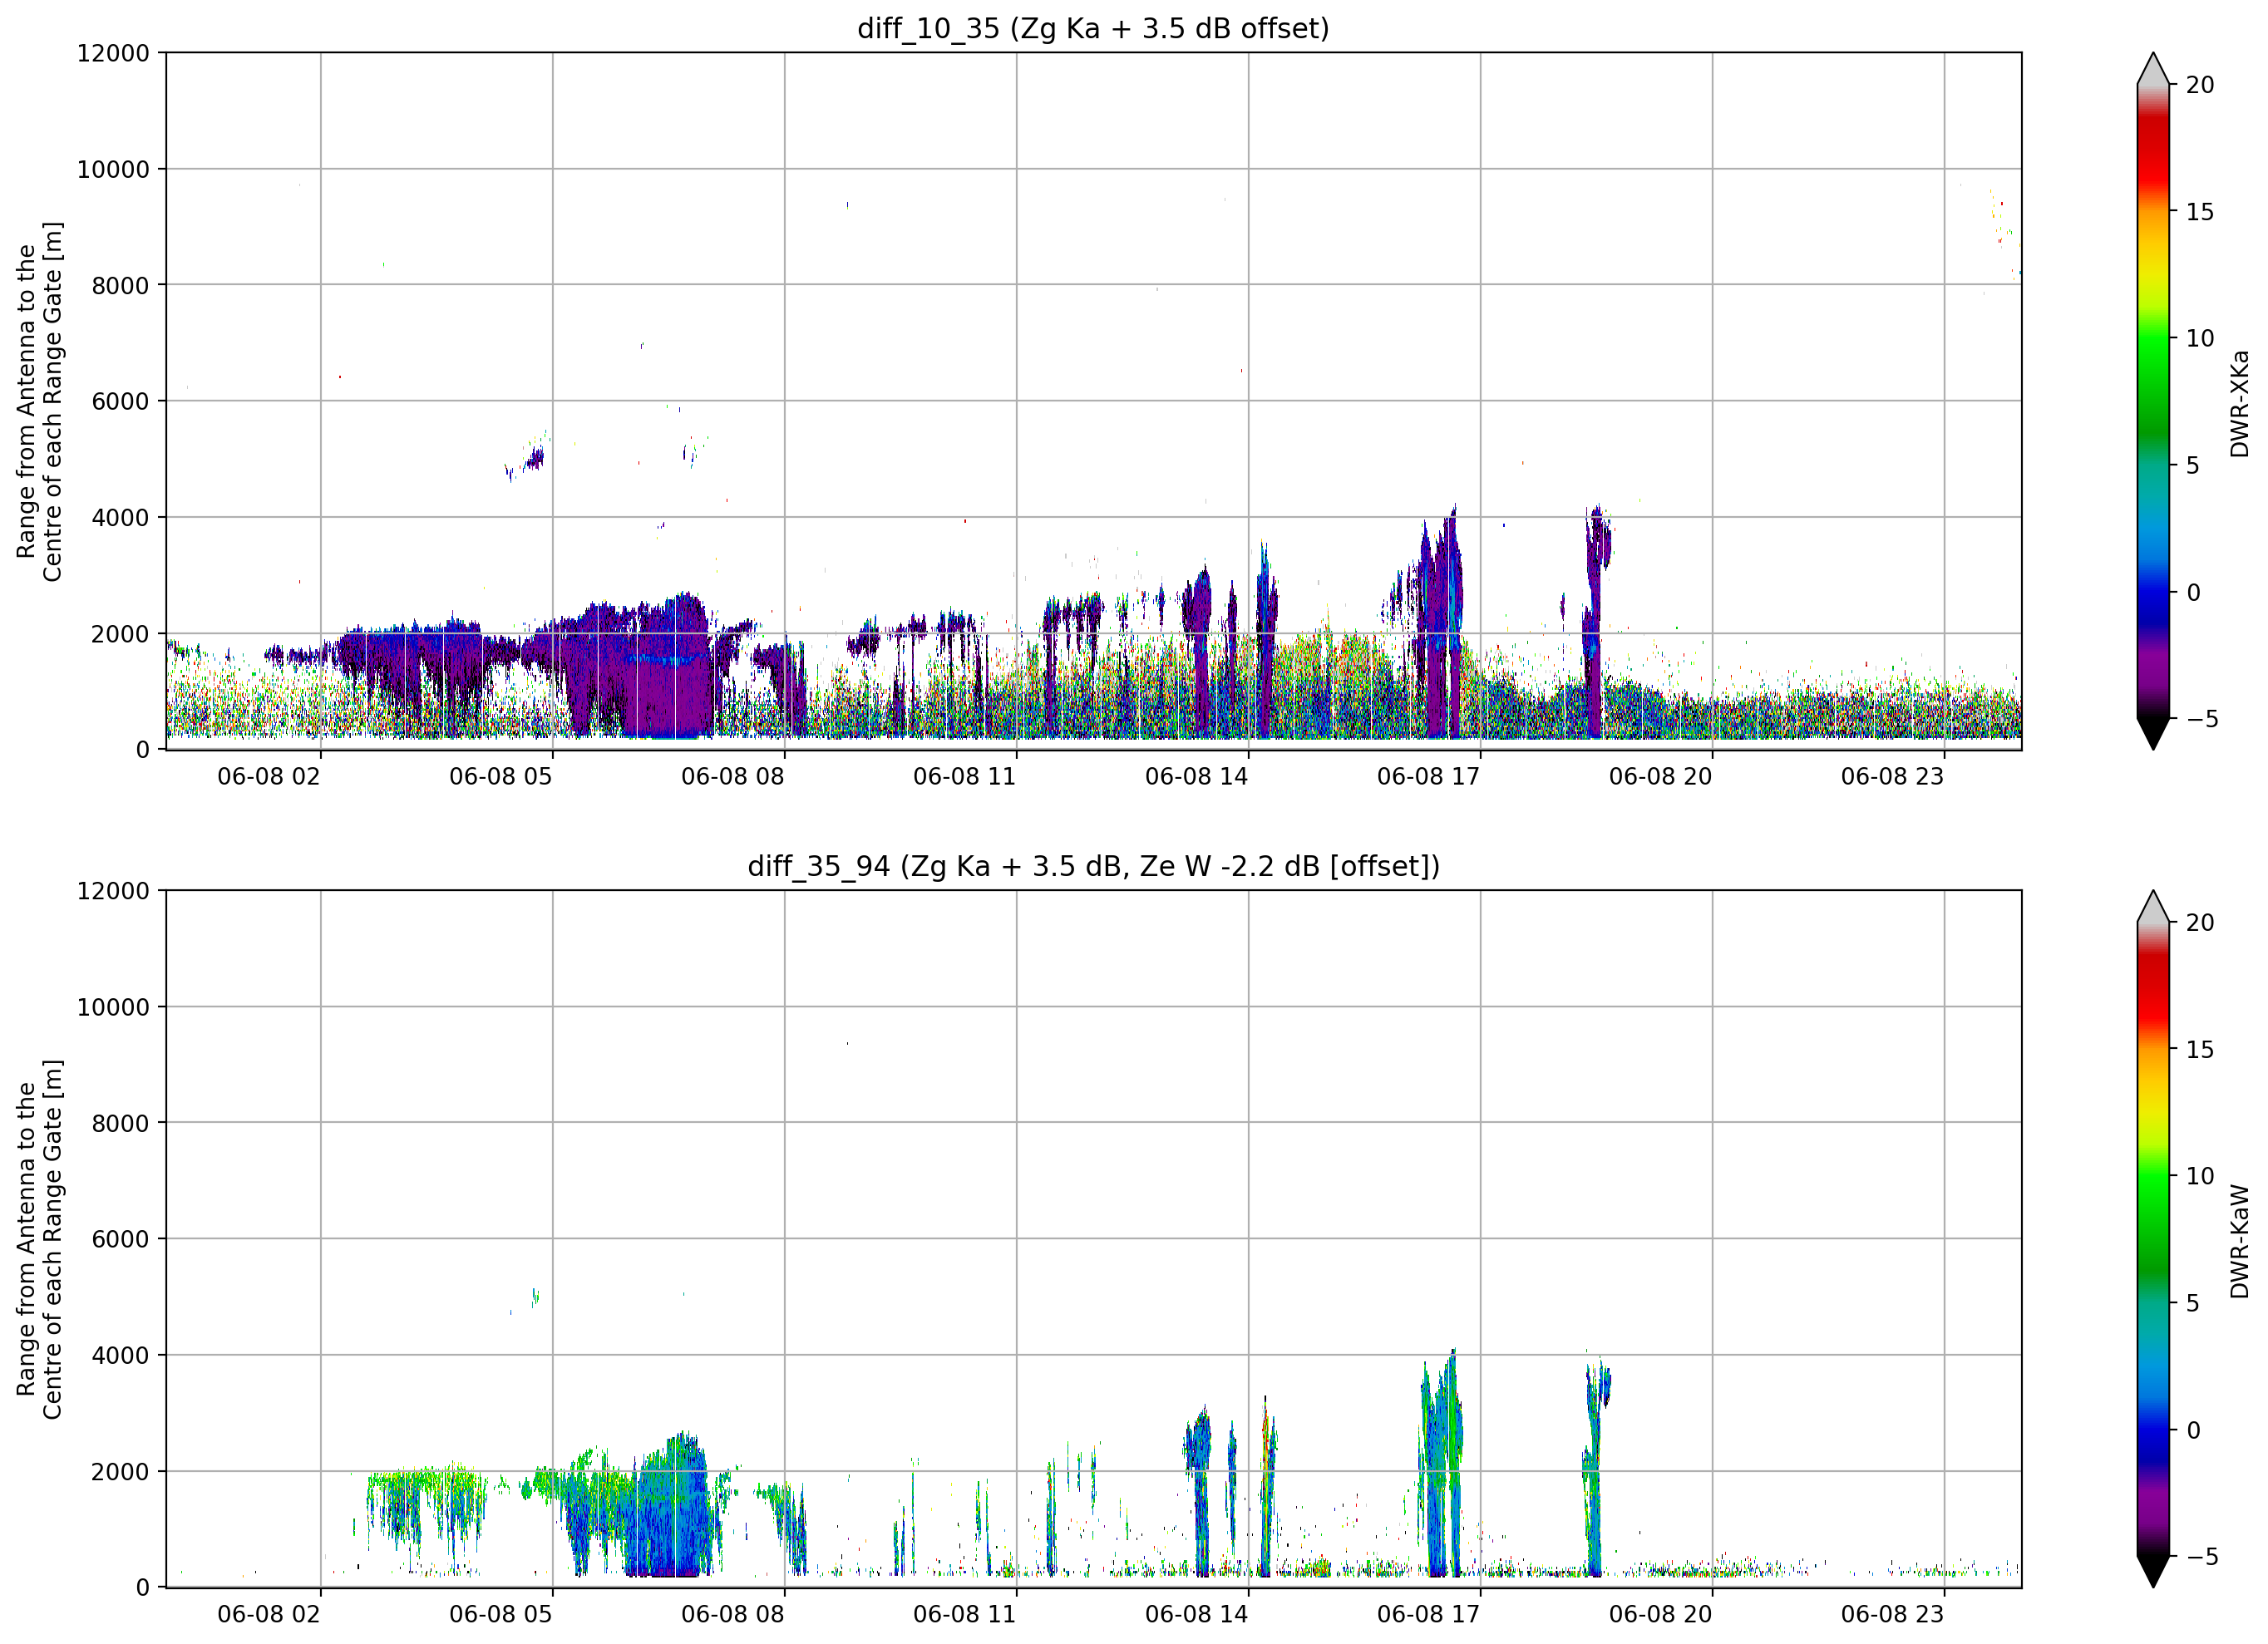This screenshot has width=2268, height=1644.
Task: Click the 06-08 23 time label under top plot
Action: coord(1893,777)
